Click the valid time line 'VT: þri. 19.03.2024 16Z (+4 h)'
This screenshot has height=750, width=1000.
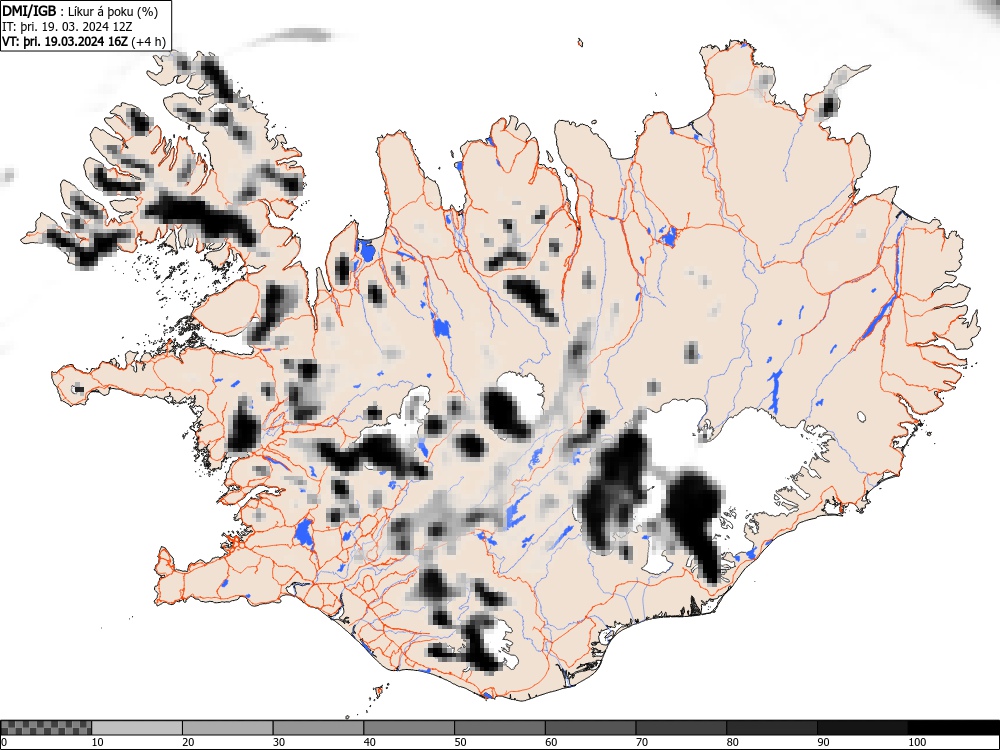click(x=84, y=42)
